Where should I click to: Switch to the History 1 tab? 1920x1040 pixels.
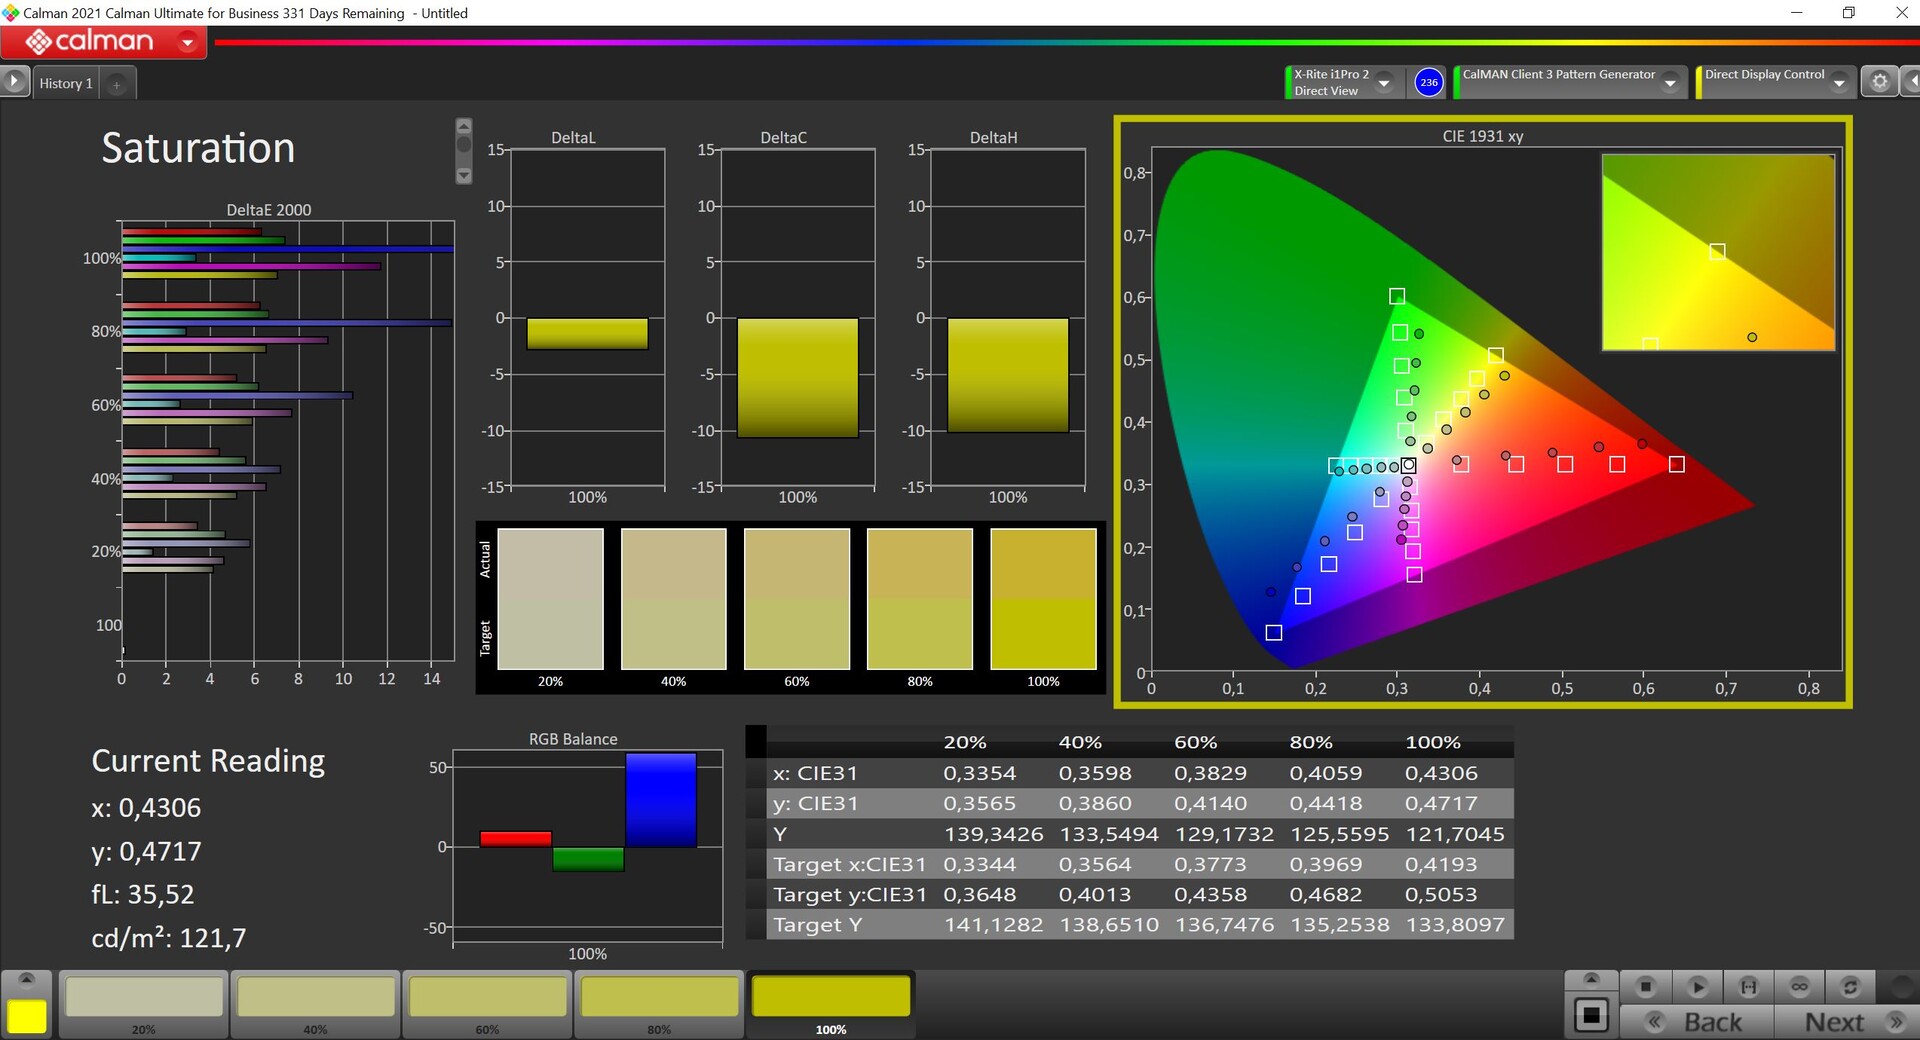[66, 83]
